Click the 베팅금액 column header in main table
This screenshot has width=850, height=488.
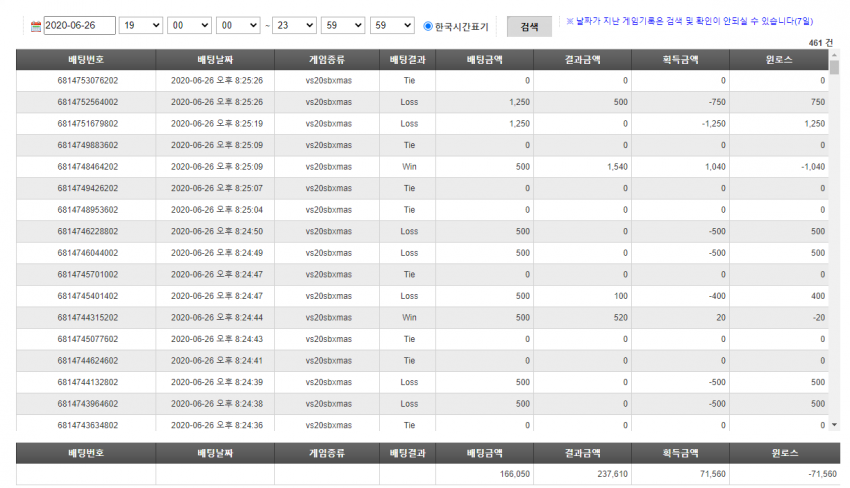point(485,60)
